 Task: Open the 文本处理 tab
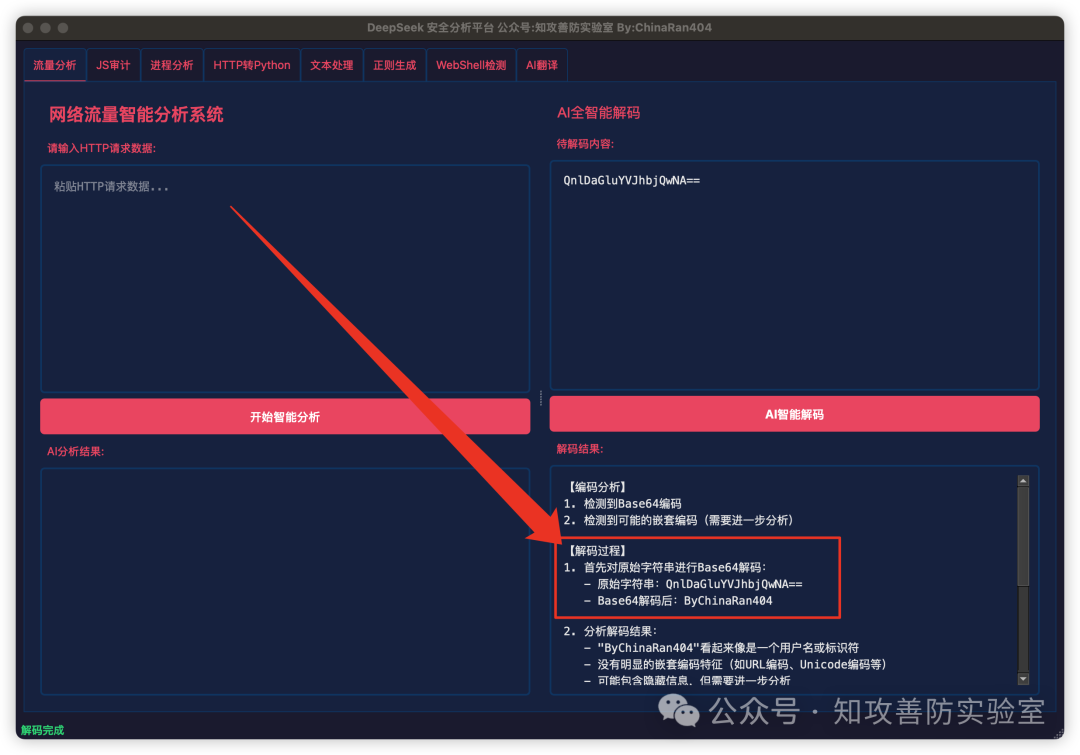coord(332,65)
